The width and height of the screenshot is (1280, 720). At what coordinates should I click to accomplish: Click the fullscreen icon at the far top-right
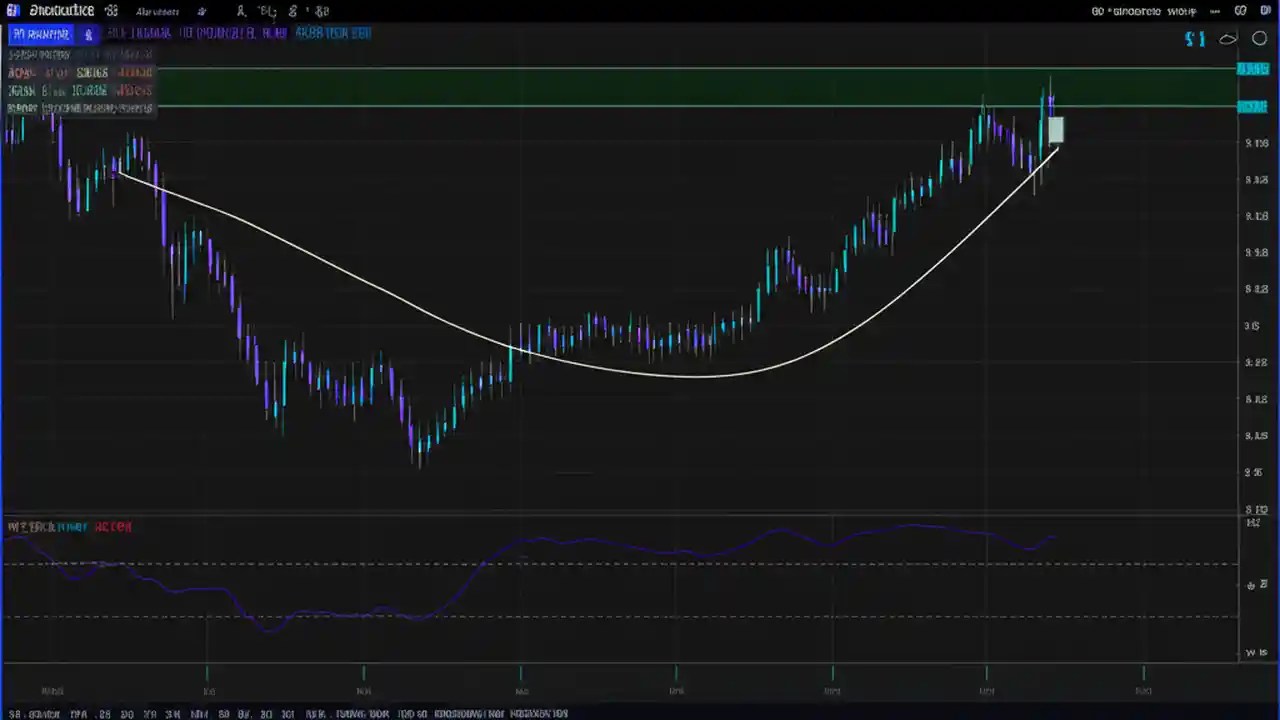[1265, 11]
